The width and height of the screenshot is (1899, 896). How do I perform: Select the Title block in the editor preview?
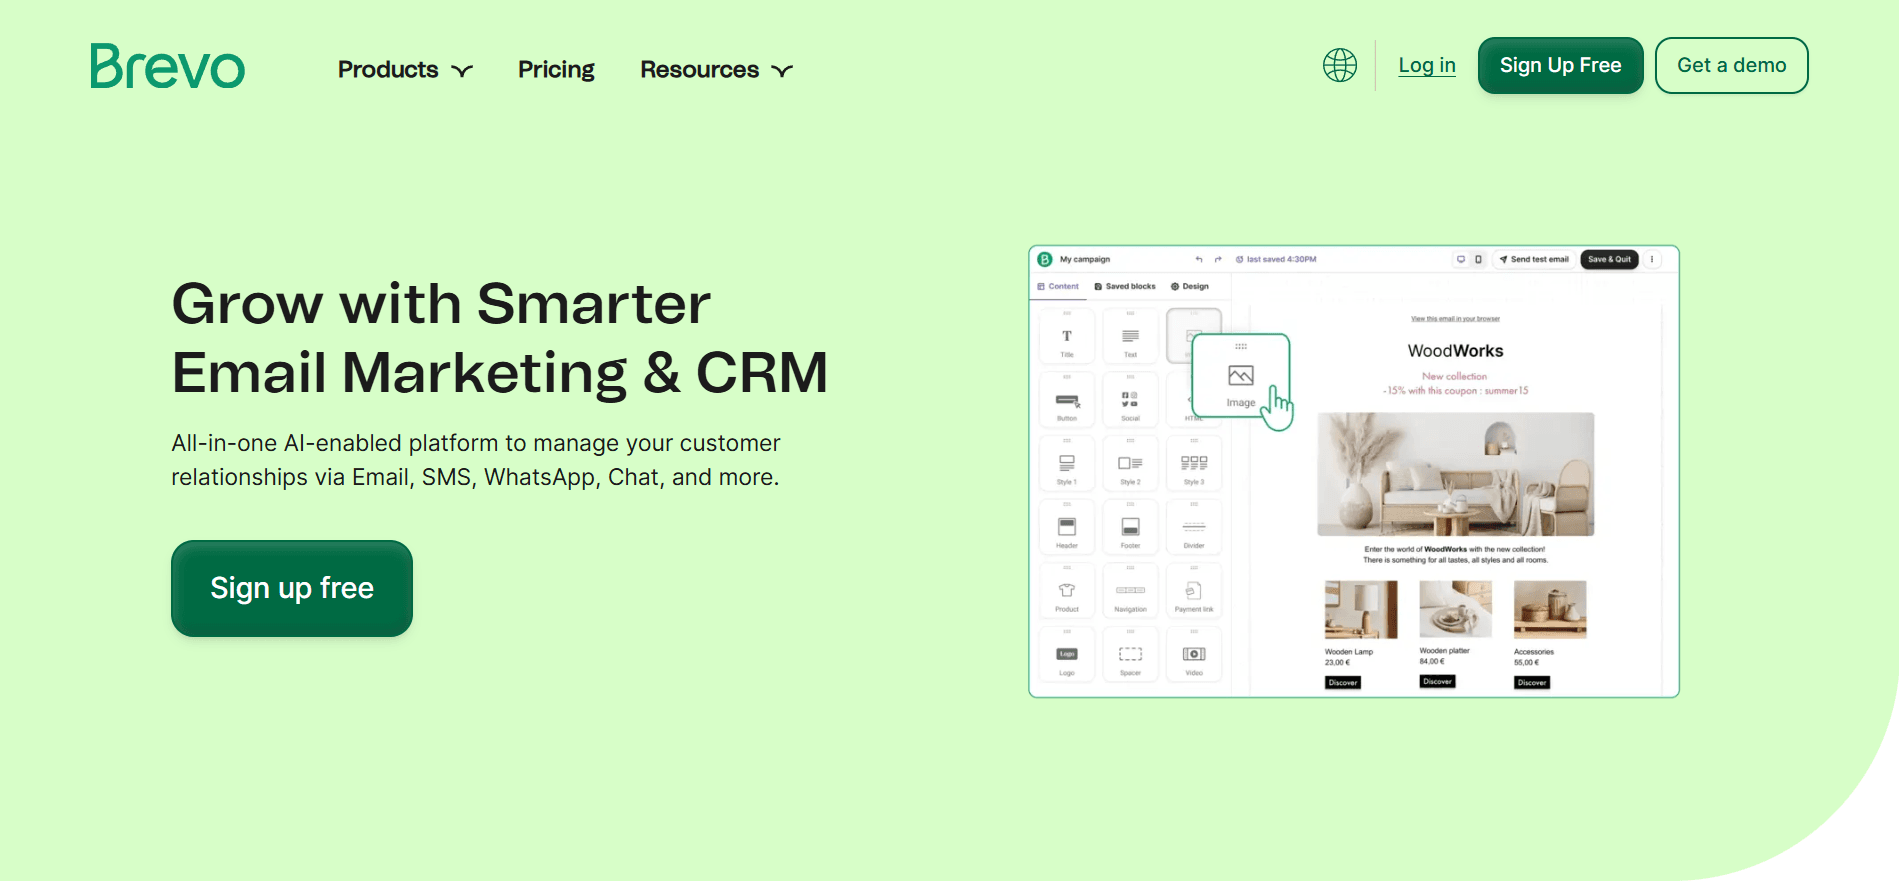(1067, 337)
